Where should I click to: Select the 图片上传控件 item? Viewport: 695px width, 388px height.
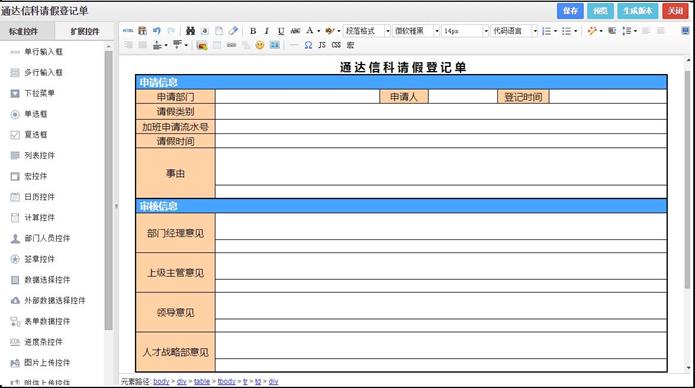(47, 363)
